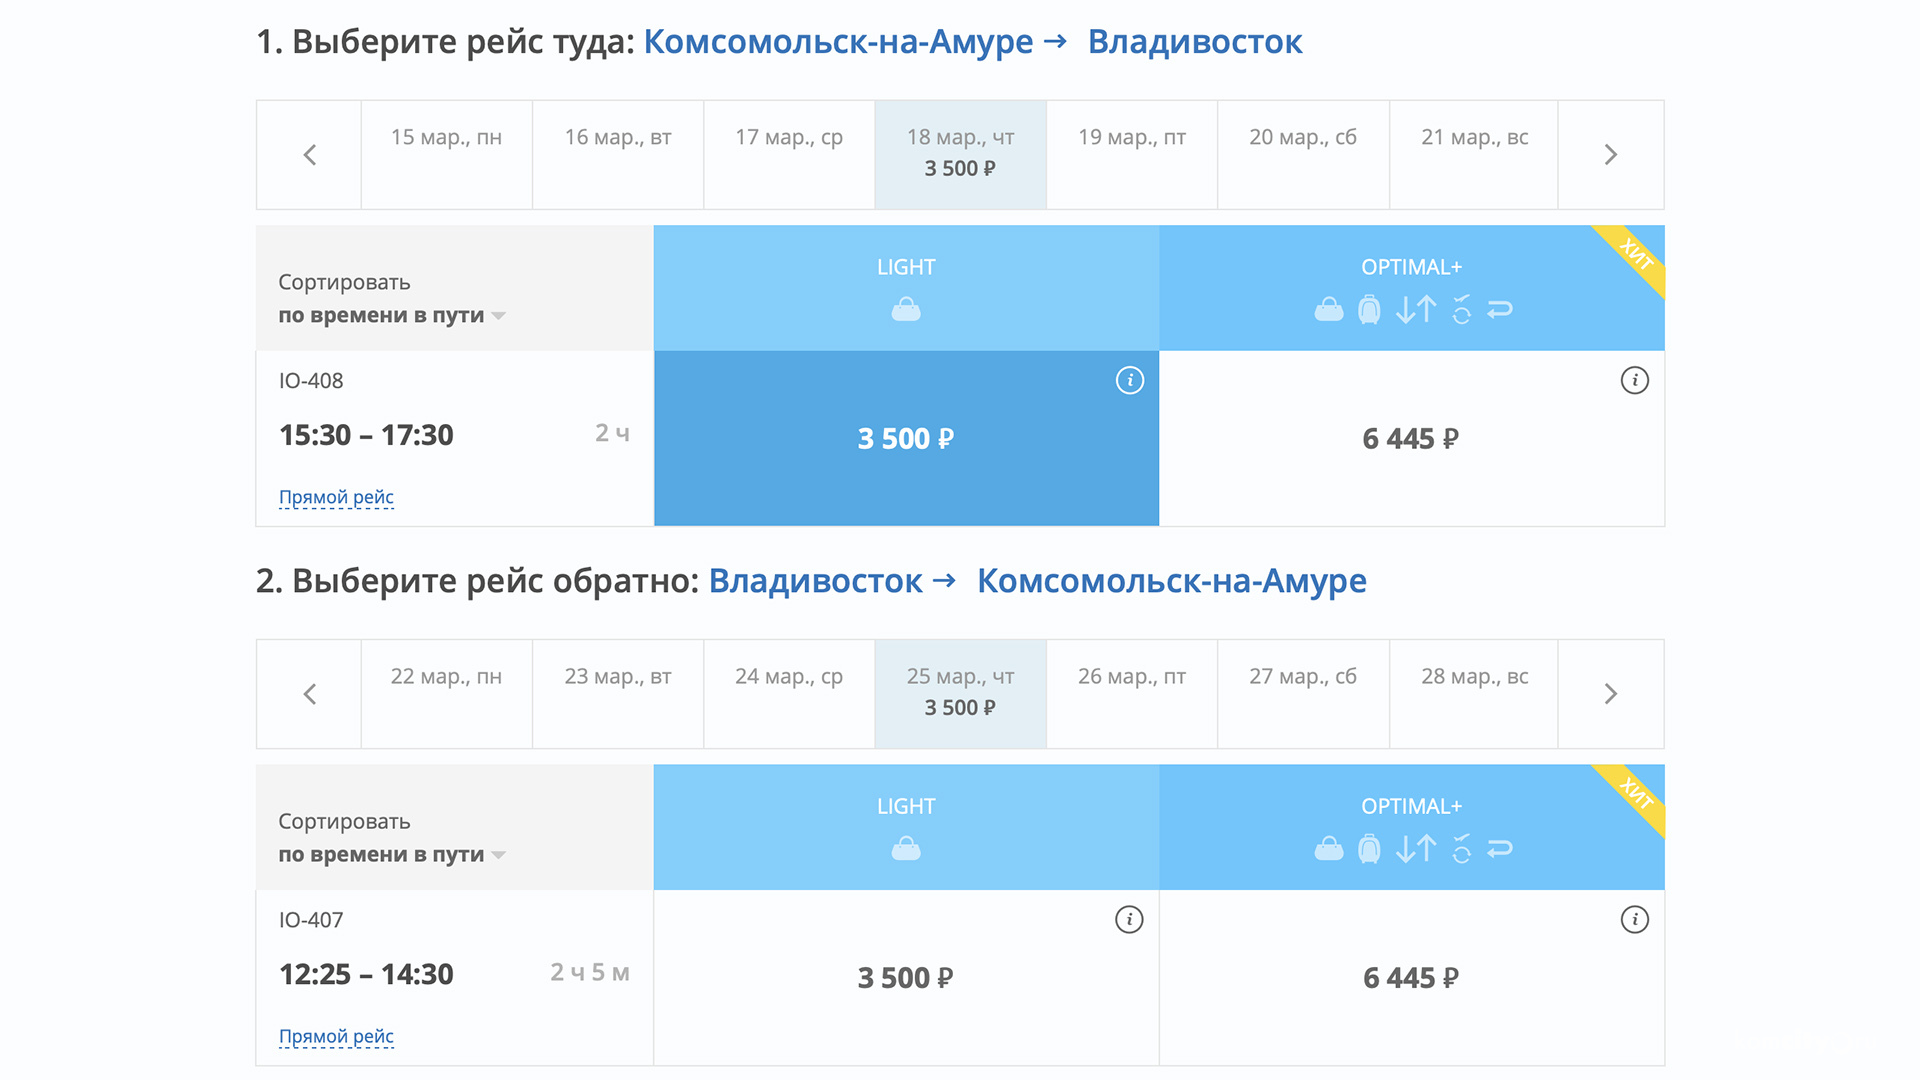The height and width of the screenshot is (1080, 1920).
Task: Click refund arrow icon in outbound OPTIMAL+ header
Action: (1500, 310)
